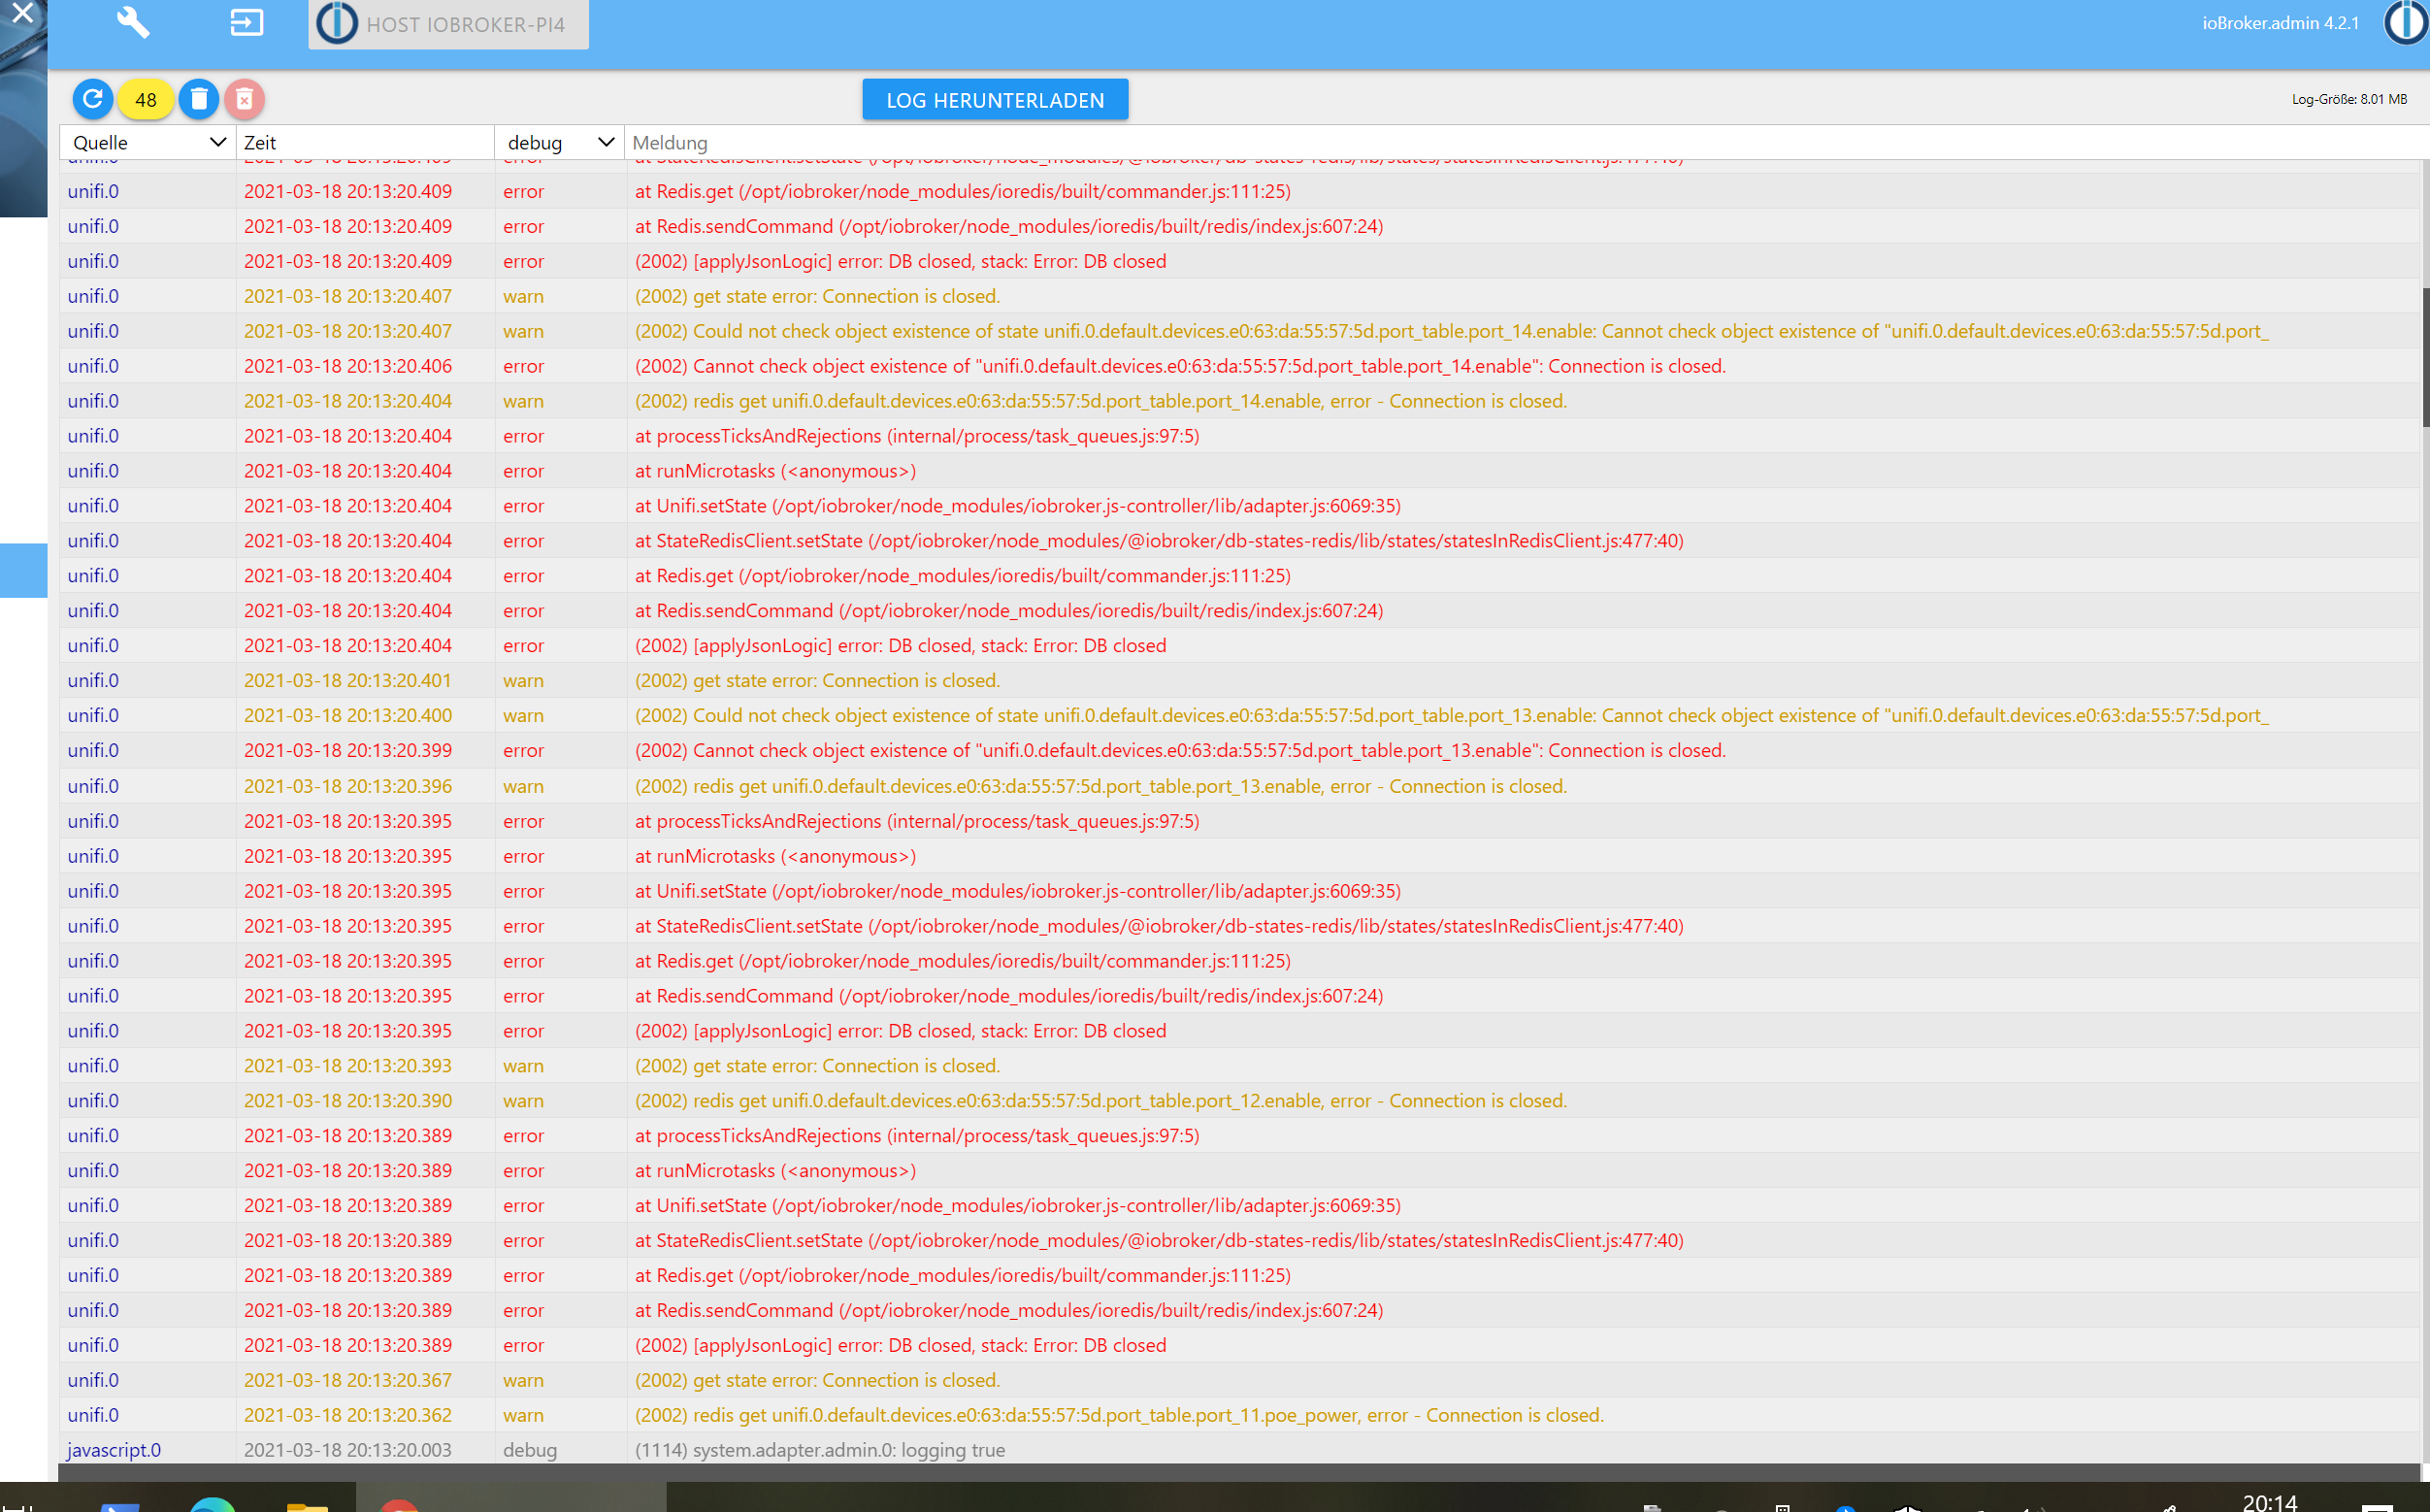Click ioBroker logo at top right
This screenshot has width=2430, height=1512.
[2407, 22]
